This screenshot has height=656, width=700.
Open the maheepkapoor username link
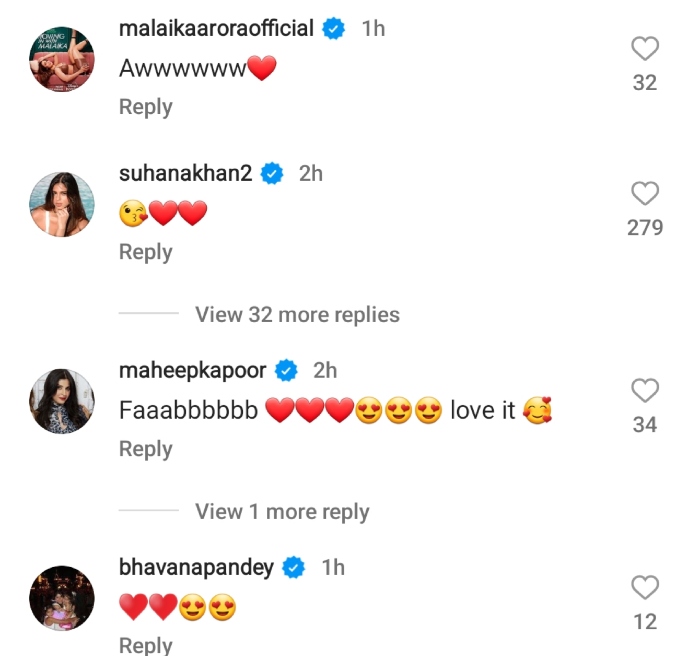[192, 371]
